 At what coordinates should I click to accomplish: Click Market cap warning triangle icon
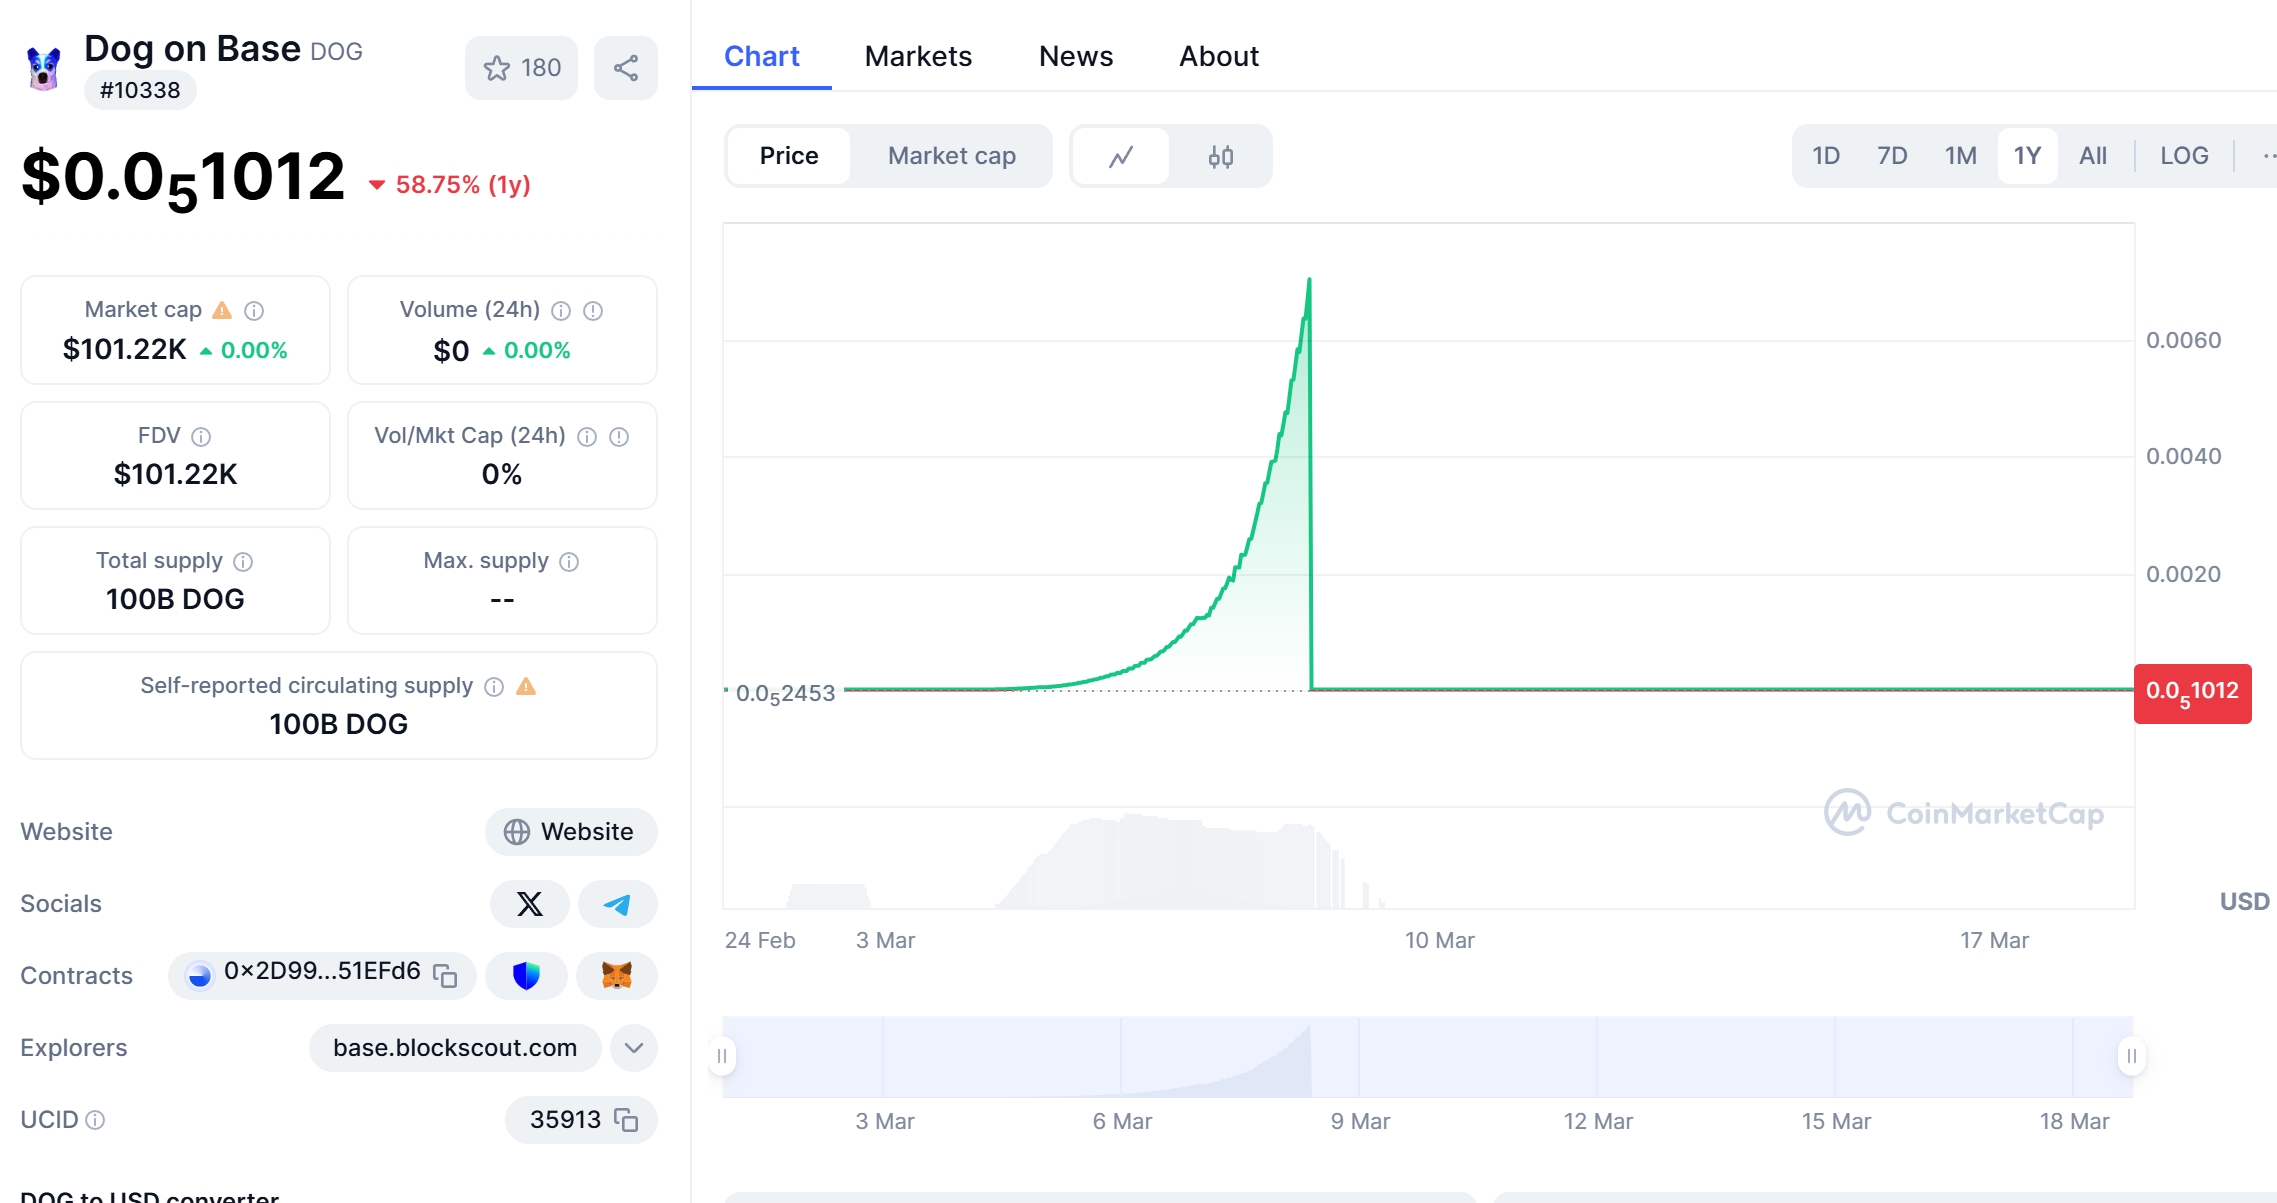(222, 310)
